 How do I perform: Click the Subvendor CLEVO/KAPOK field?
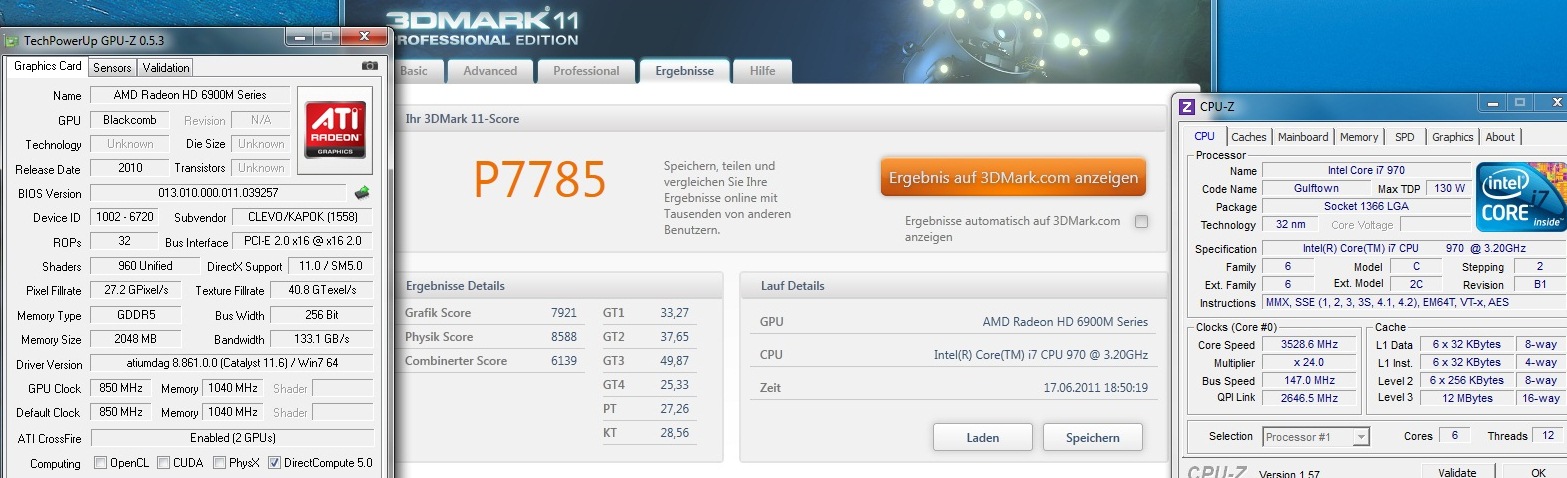click(x=303, y=217)
